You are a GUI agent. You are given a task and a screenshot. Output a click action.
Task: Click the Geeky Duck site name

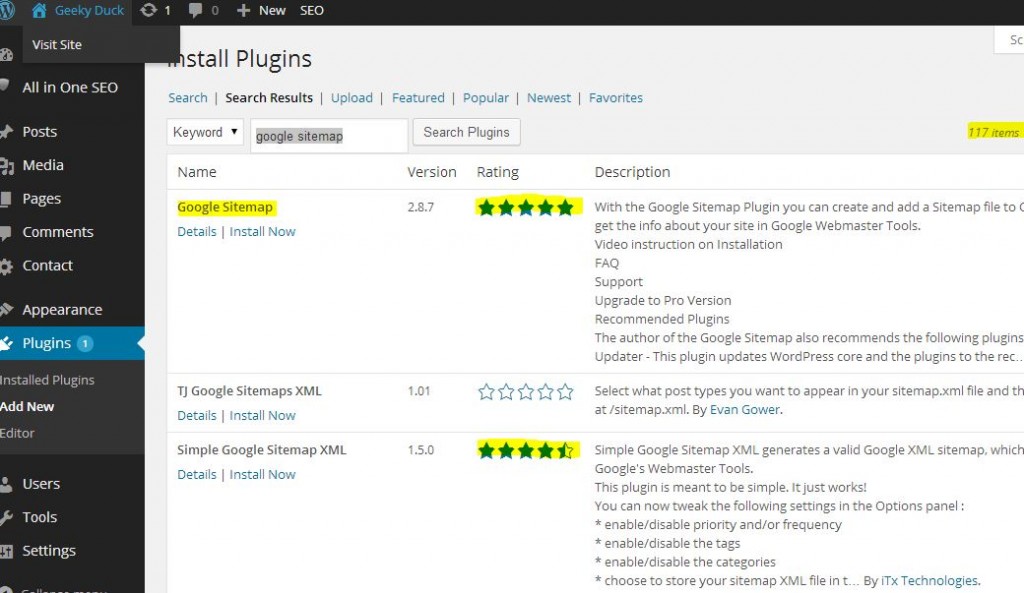coord(89,10)
